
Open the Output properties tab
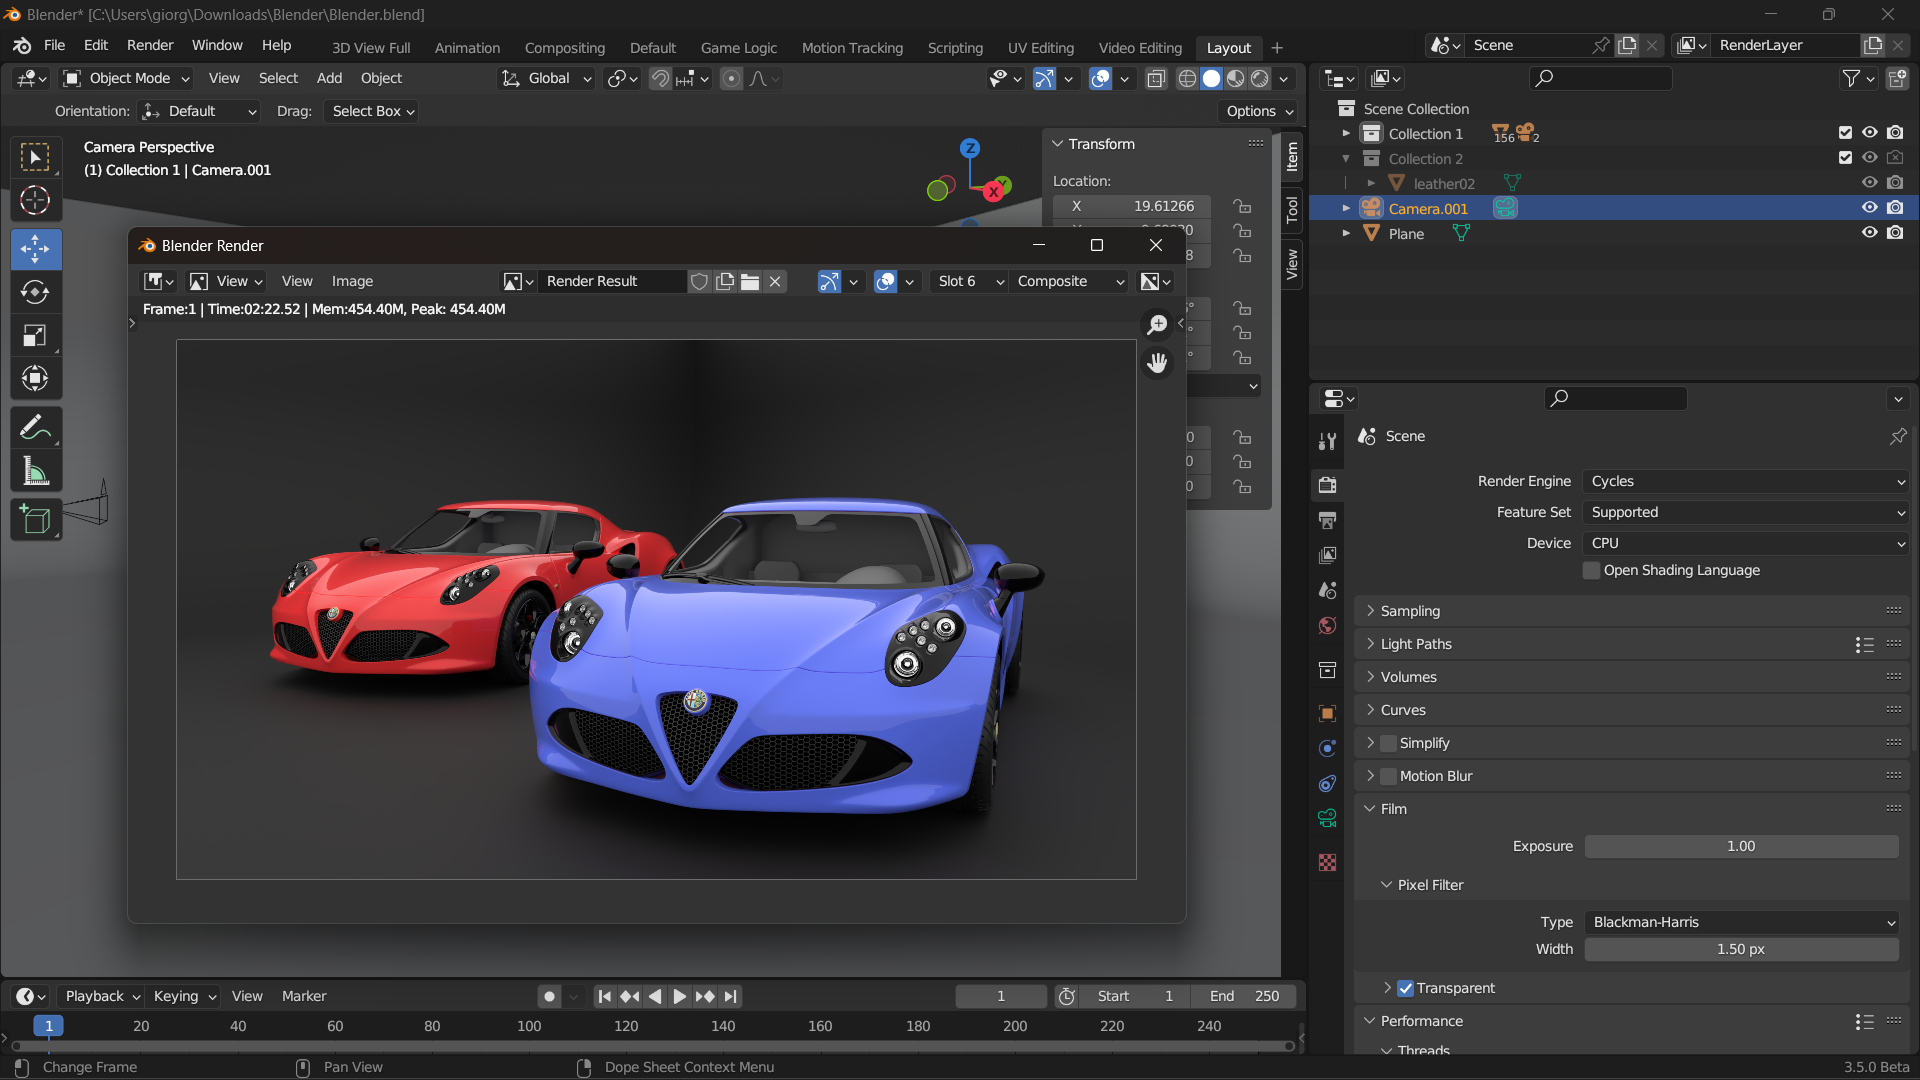click(1327, 520)
